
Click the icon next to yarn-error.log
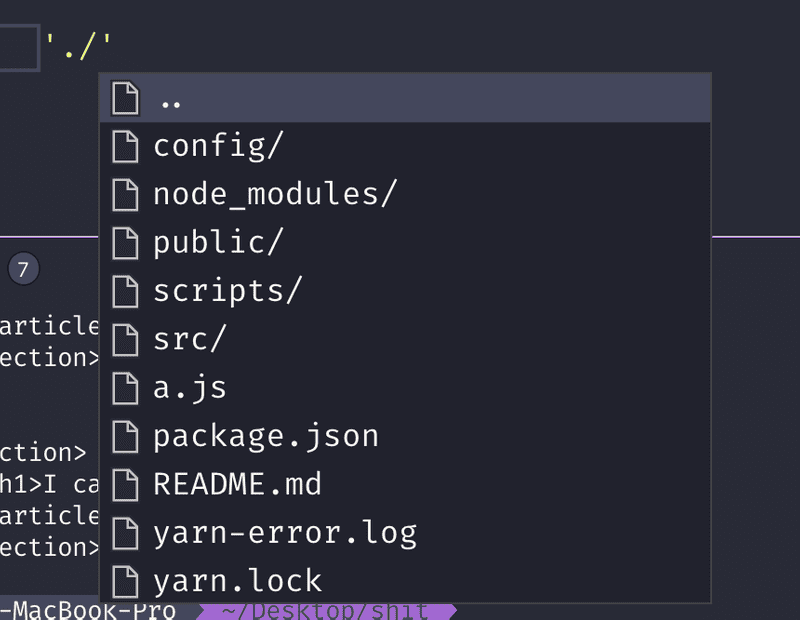[125, 532]
